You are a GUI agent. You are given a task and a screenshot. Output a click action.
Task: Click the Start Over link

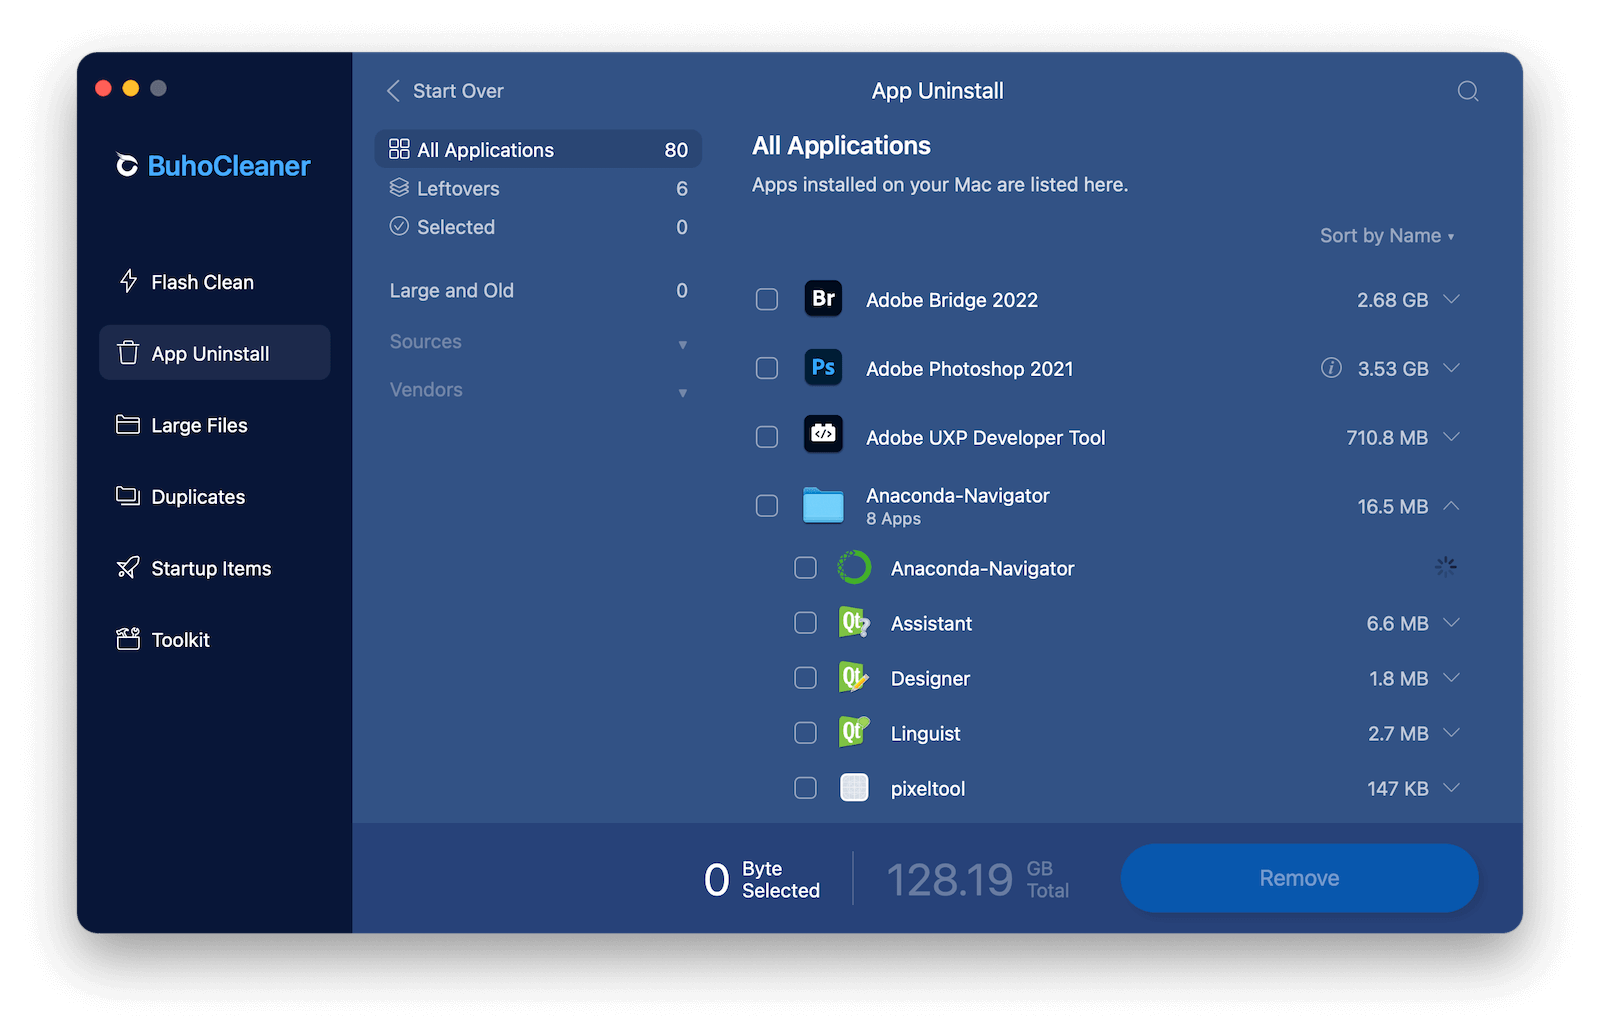(458, 91)
